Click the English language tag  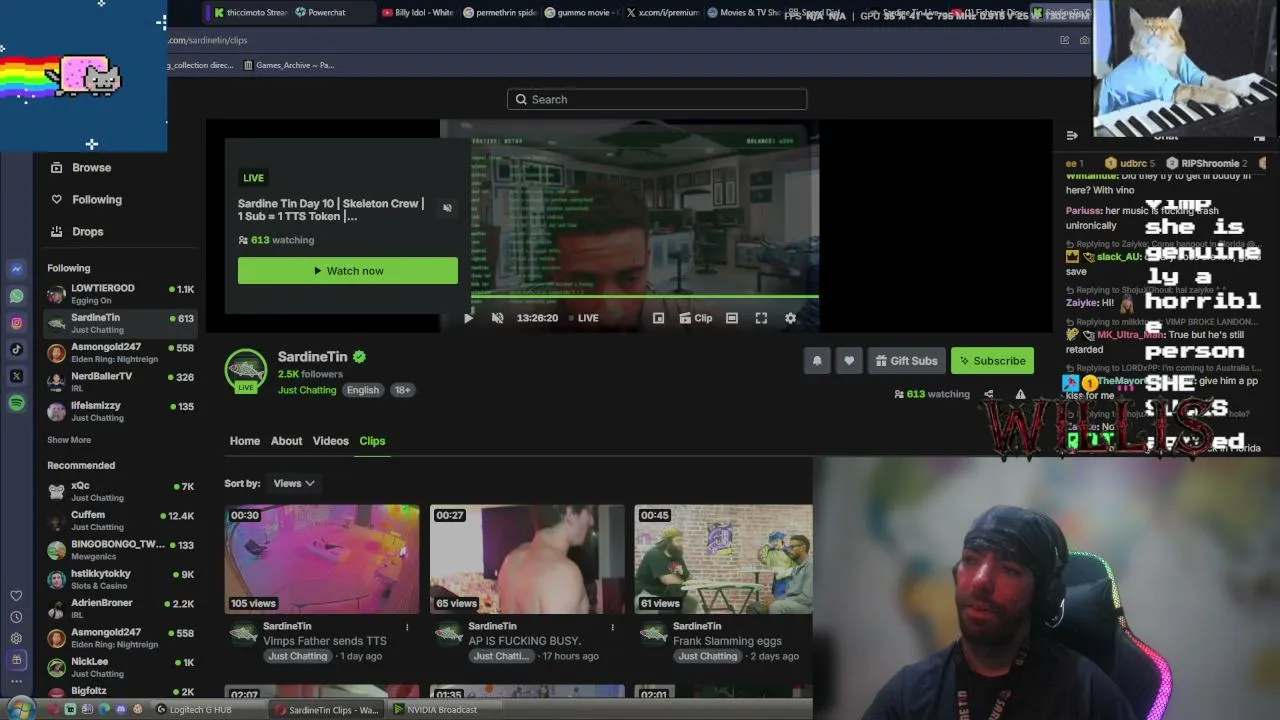tap(363, 390)
